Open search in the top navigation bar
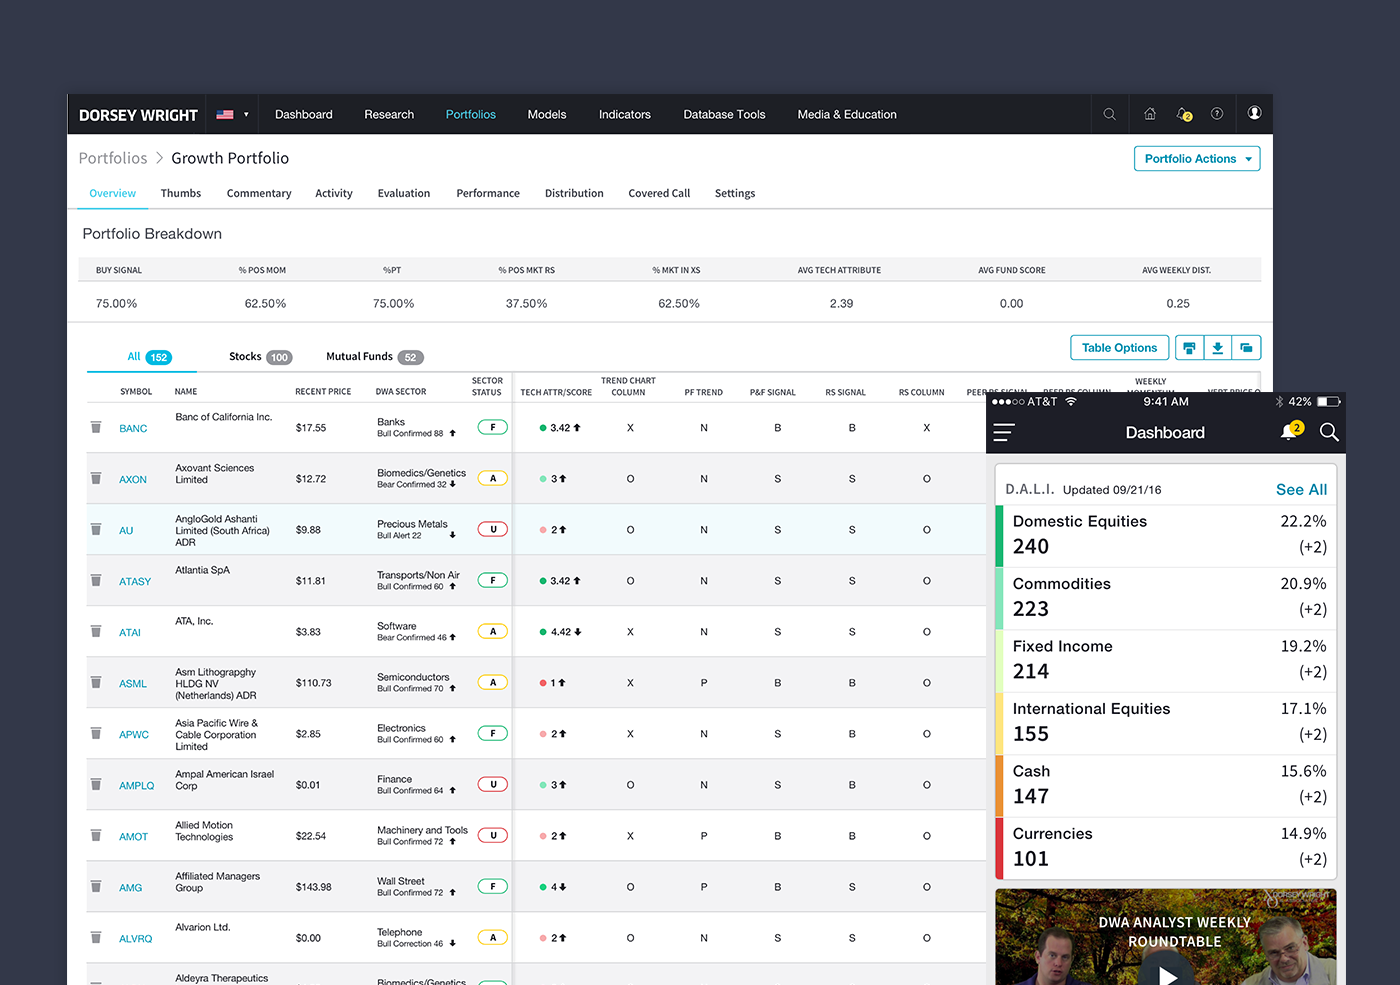Image resolution: width=1400 pixels, height=985 pixels. tap(1109, 114)
